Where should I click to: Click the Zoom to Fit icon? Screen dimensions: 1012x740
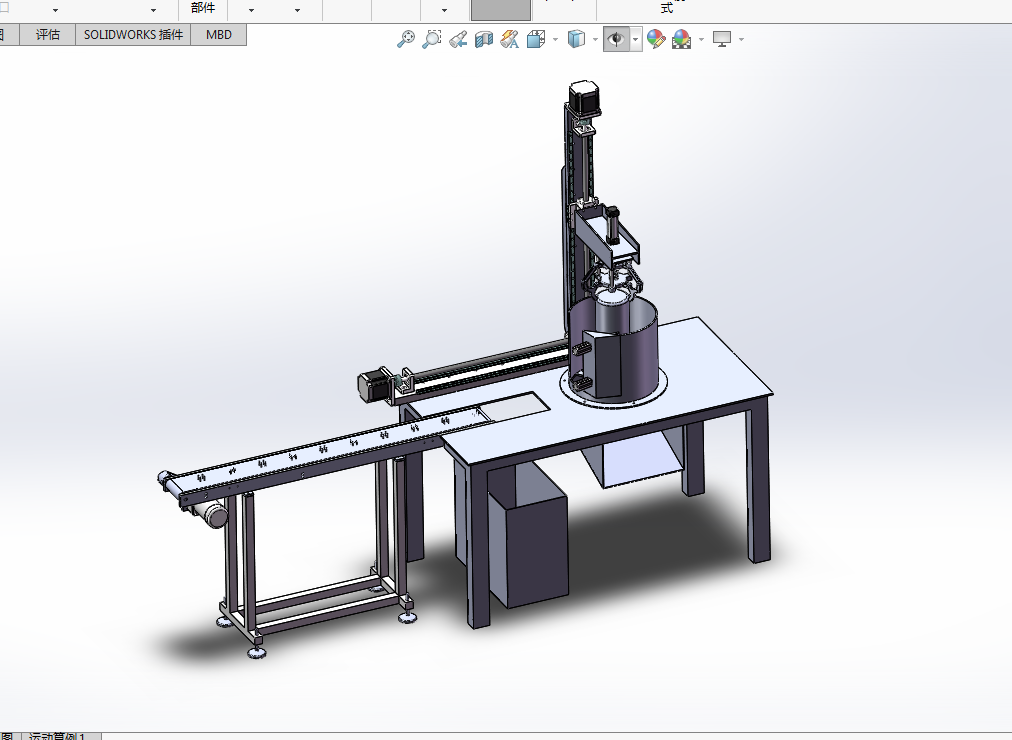pos(406,39)
